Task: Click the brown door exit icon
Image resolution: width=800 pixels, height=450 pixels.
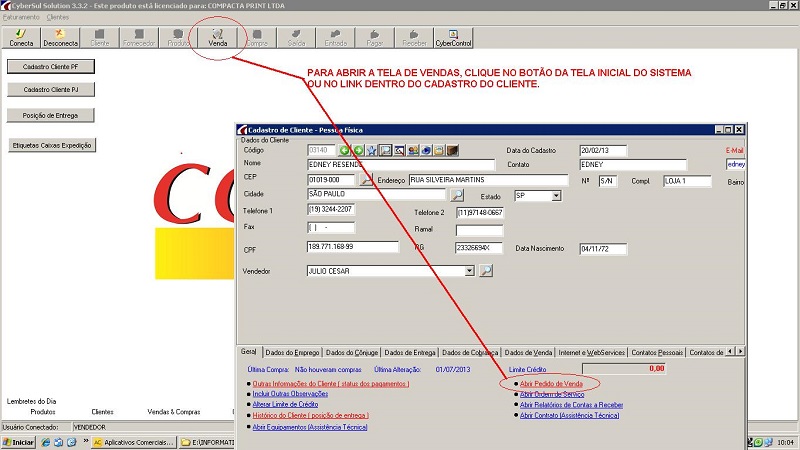Action: 453,151
